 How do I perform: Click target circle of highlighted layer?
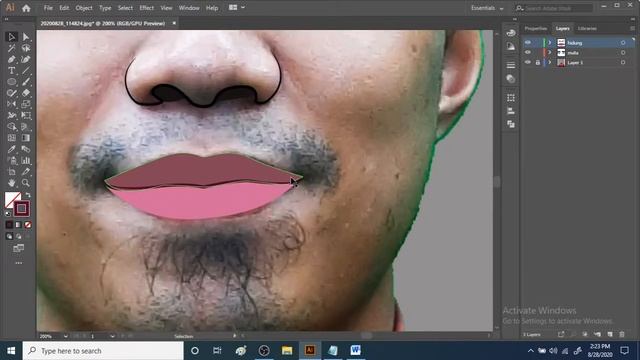pyautogui.click(x=623, y=42)
